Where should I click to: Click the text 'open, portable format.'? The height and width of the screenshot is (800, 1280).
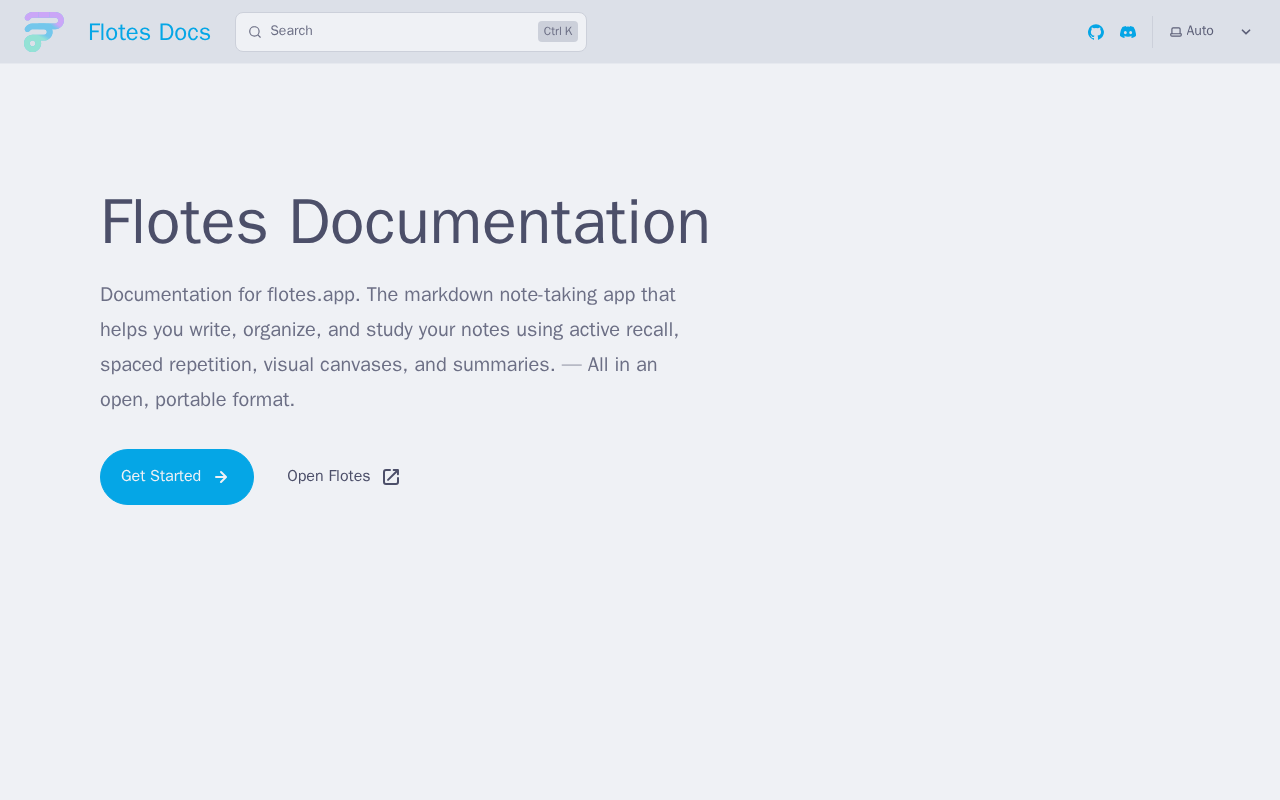pos(197,400)
